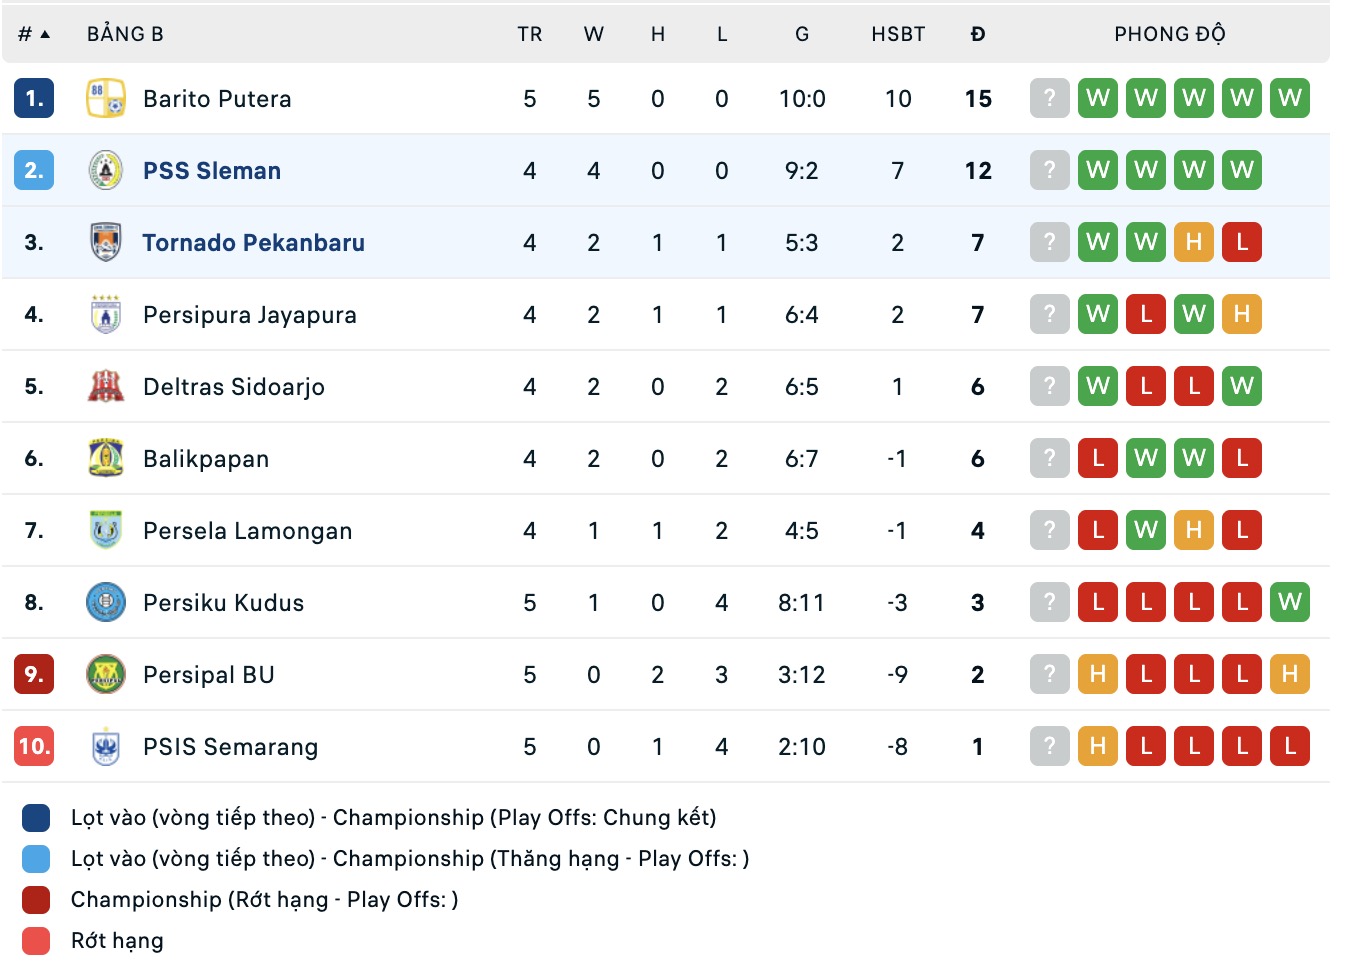
Task: Click the Deltras Sidoarjo logo
Action: coord(104,386)
